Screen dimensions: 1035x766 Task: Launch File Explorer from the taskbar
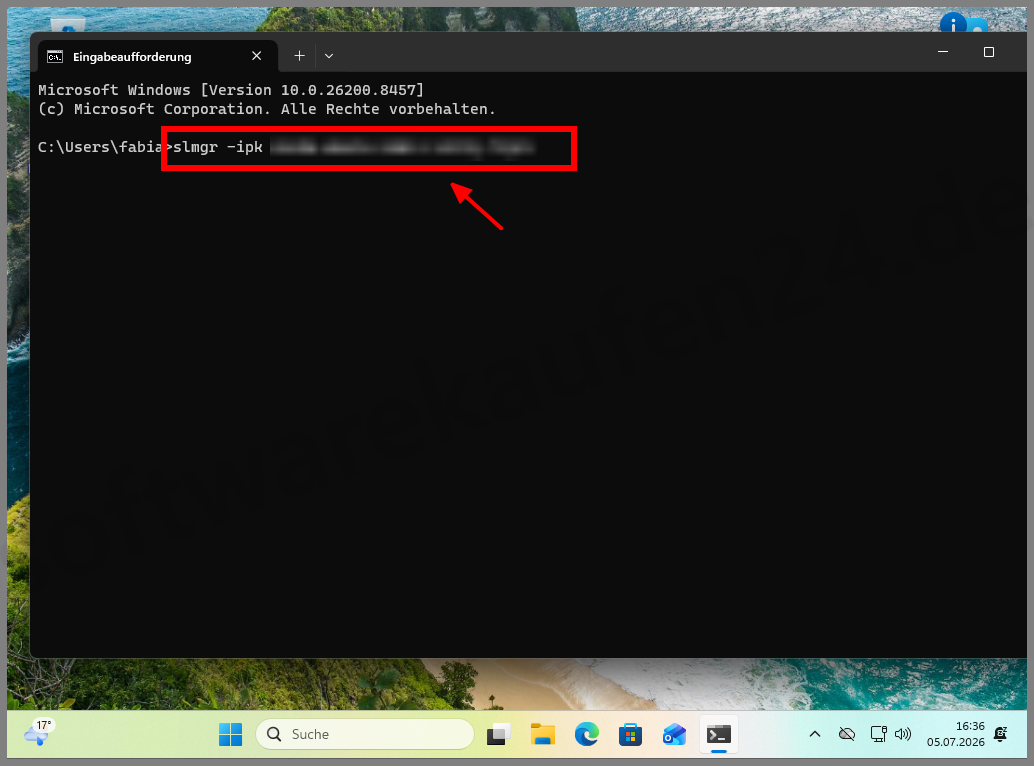pyautogui.click(x=543, y=734)
